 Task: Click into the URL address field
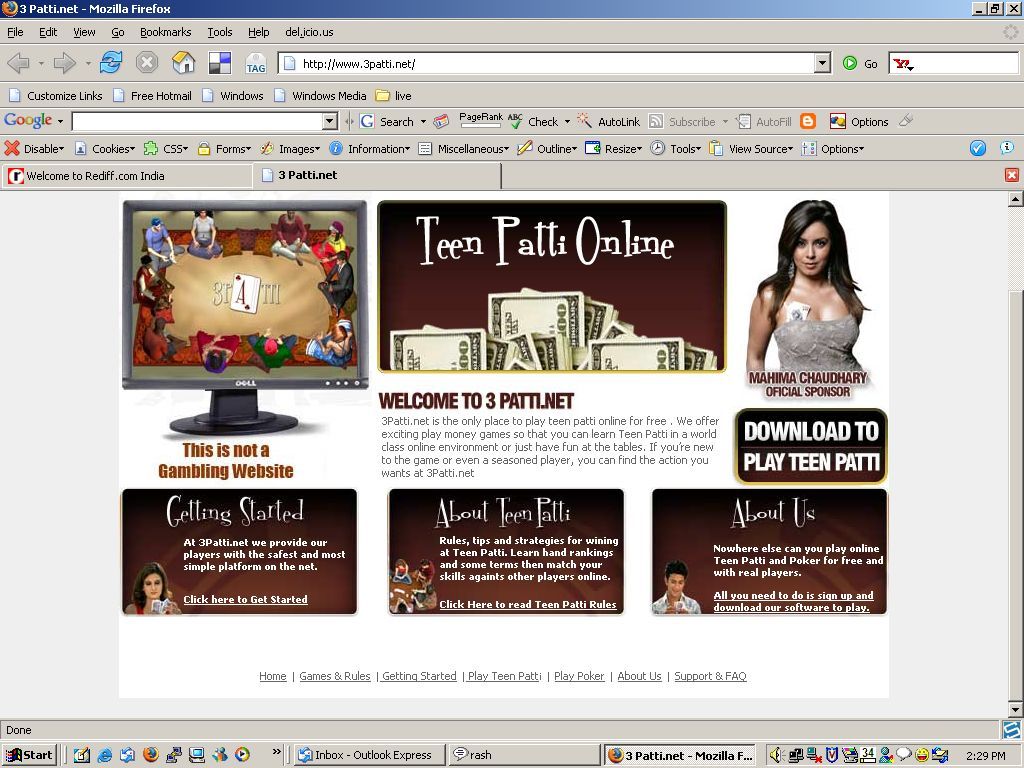pos(548,63)
